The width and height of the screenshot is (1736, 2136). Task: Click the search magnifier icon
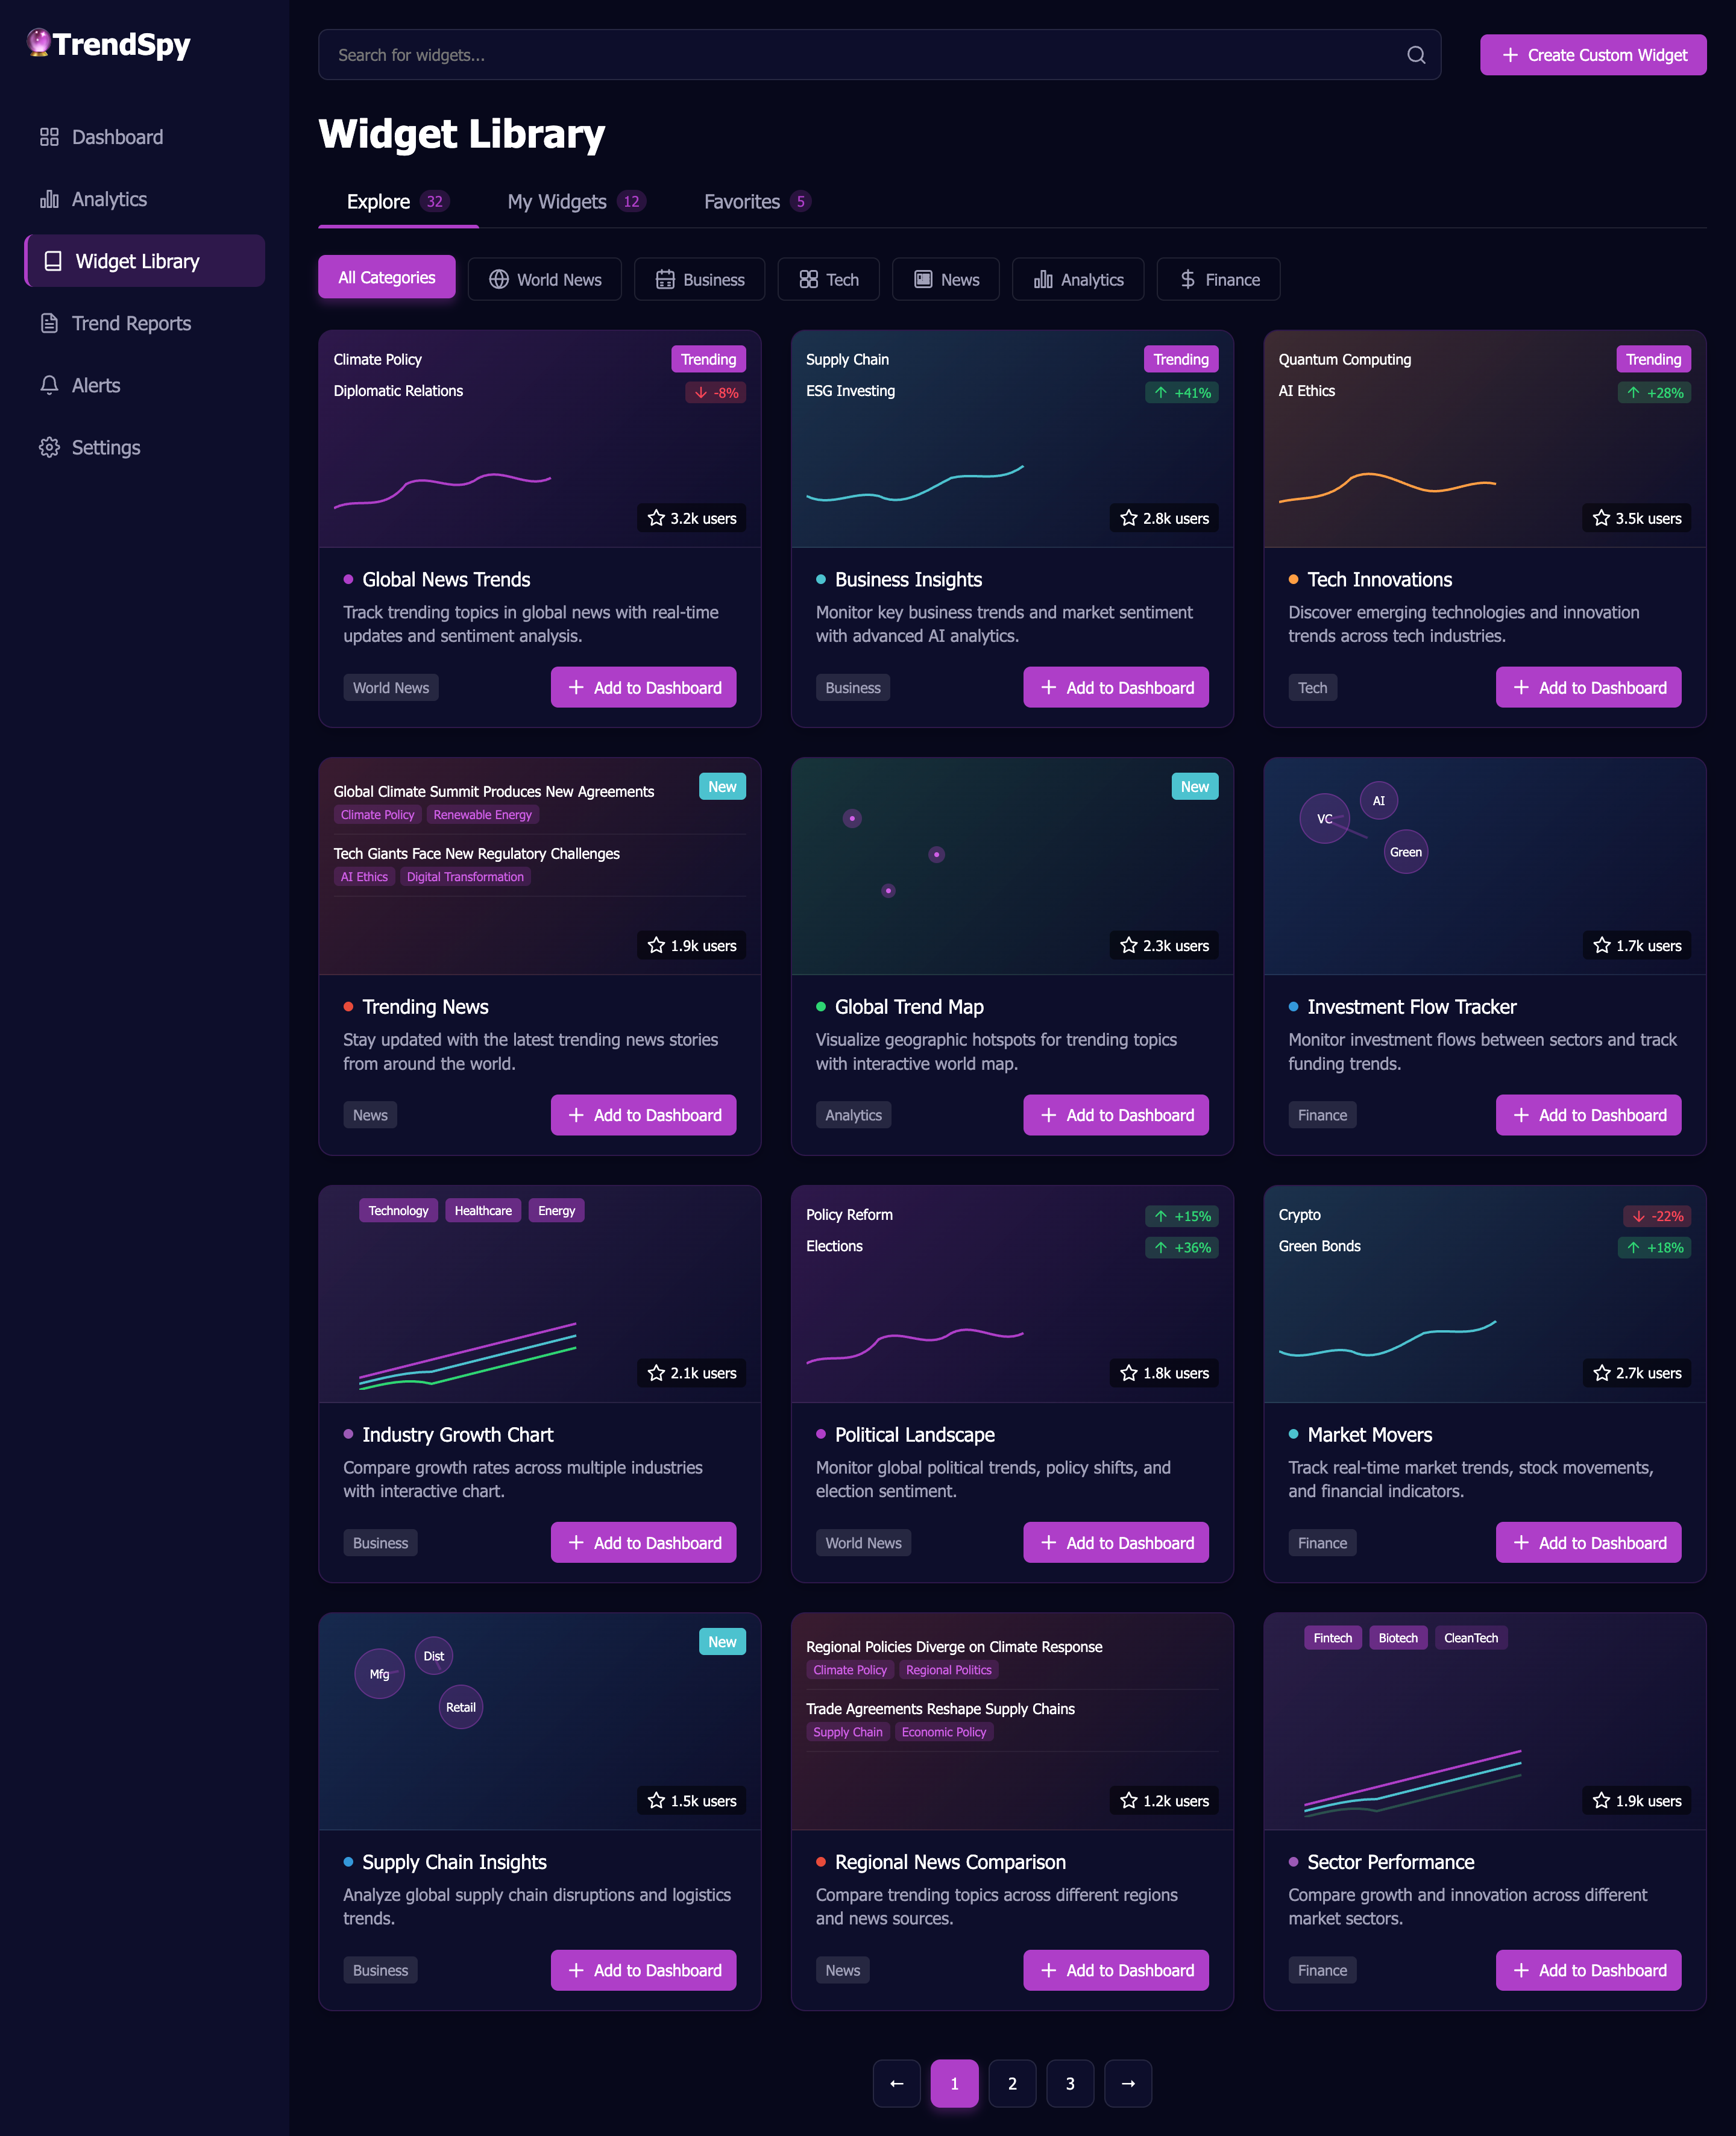tap(1416, 55)
